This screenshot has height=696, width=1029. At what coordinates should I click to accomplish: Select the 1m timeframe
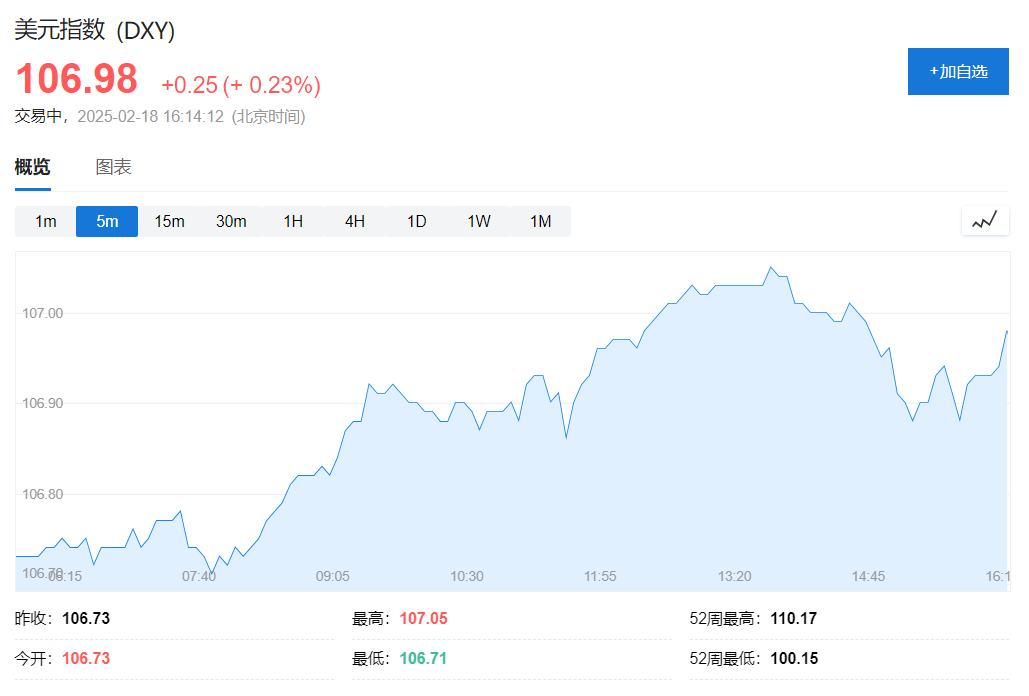(x=44, y=221)
